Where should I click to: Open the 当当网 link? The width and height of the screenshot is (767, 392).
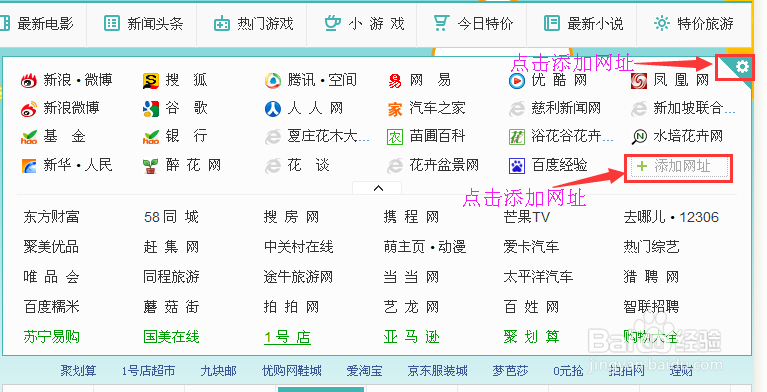(x=411, y=277)
